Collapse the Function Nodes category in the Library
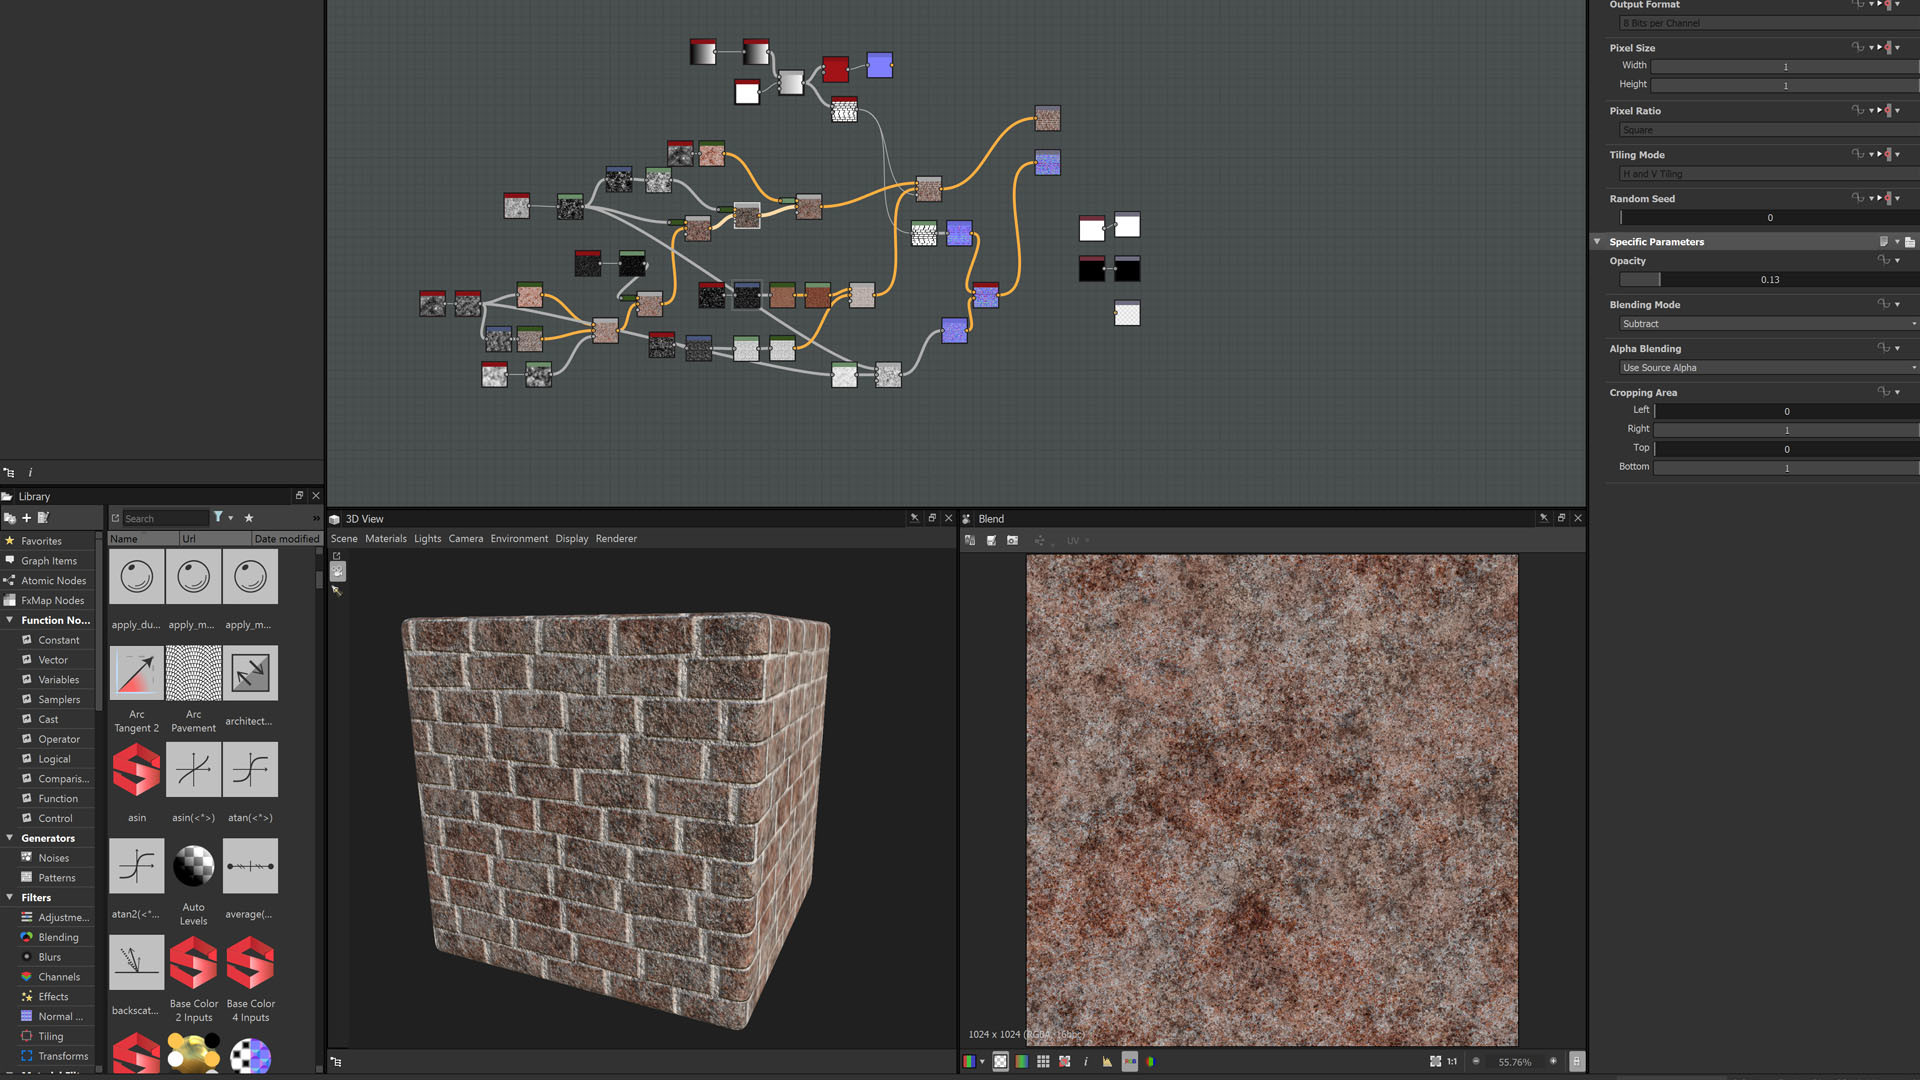Screen dimensions: 1920x1080 point(8,620)
